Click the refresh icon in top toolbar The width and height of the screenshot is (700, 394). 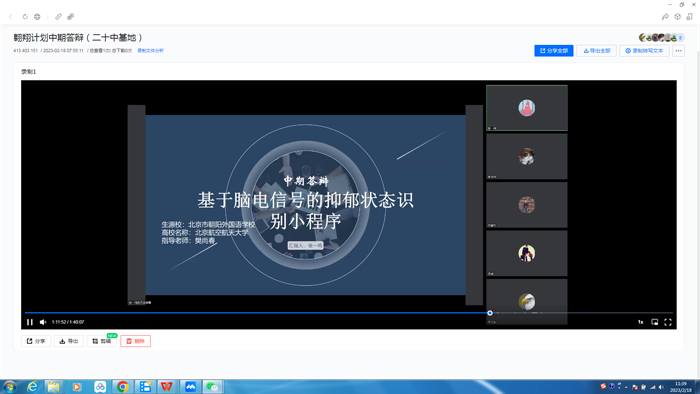pyautogui.click(x=25, y=17)
